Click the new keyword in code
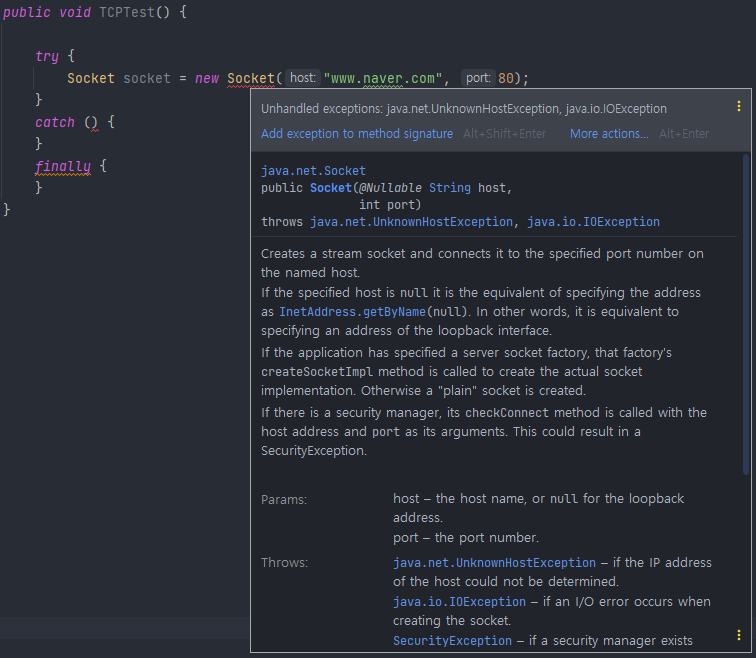Screen dimensions: 756x658 [207, 78]
